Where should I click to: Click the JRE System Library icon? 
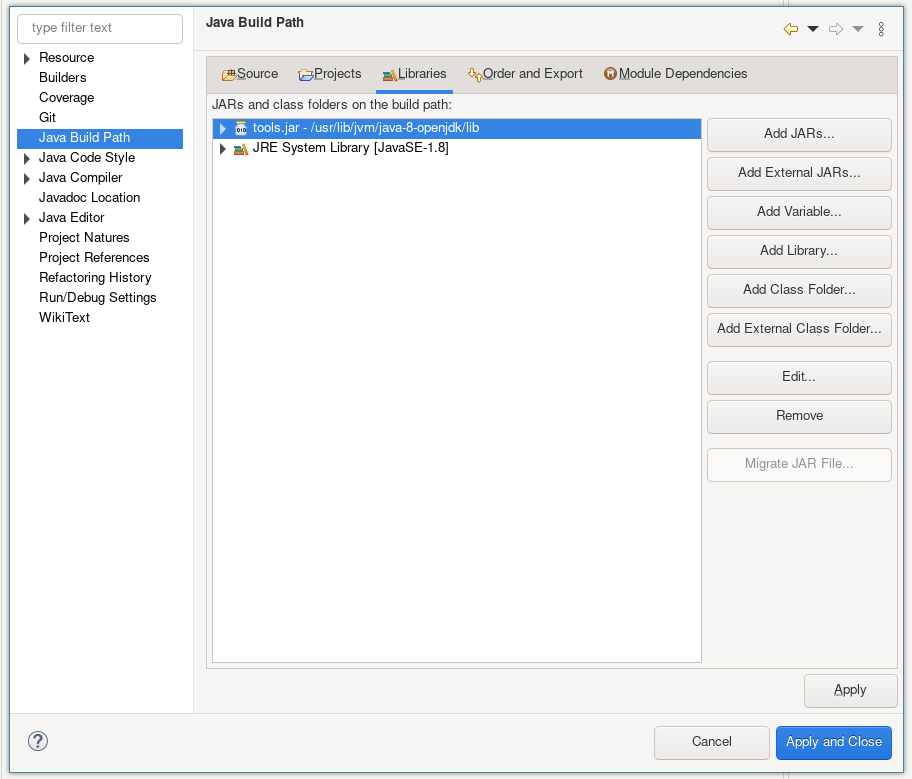(240, 149)
